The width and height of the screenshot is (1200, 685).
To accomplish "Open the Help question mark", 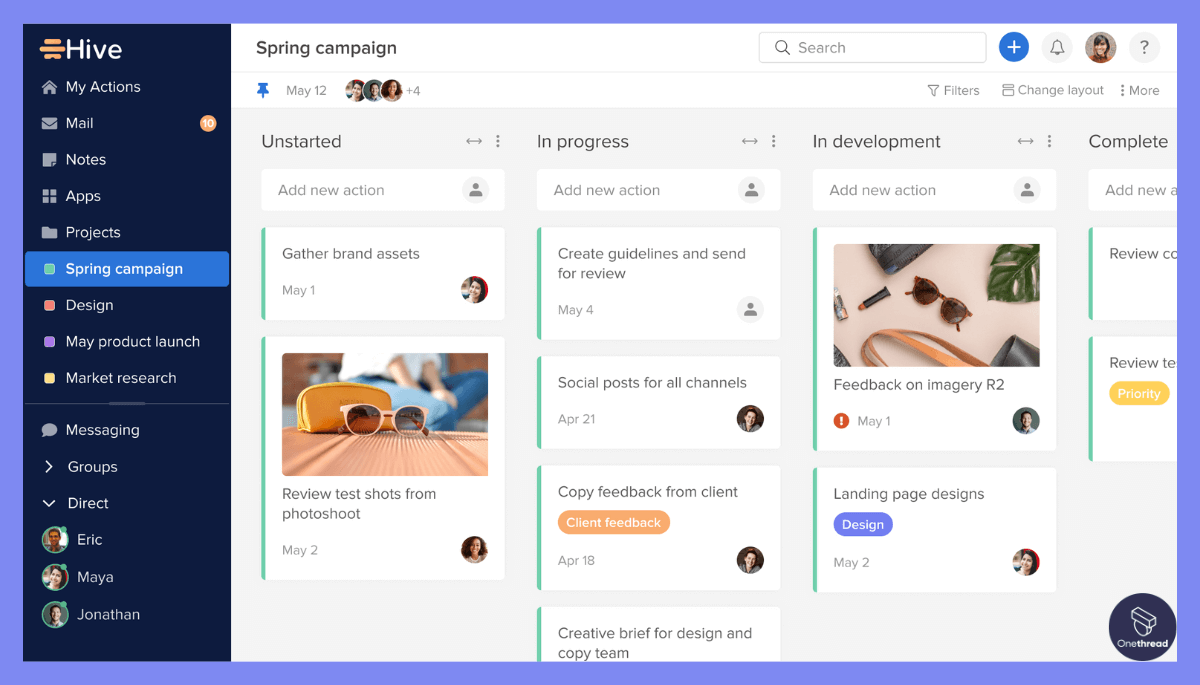I will click(1146, 47).
